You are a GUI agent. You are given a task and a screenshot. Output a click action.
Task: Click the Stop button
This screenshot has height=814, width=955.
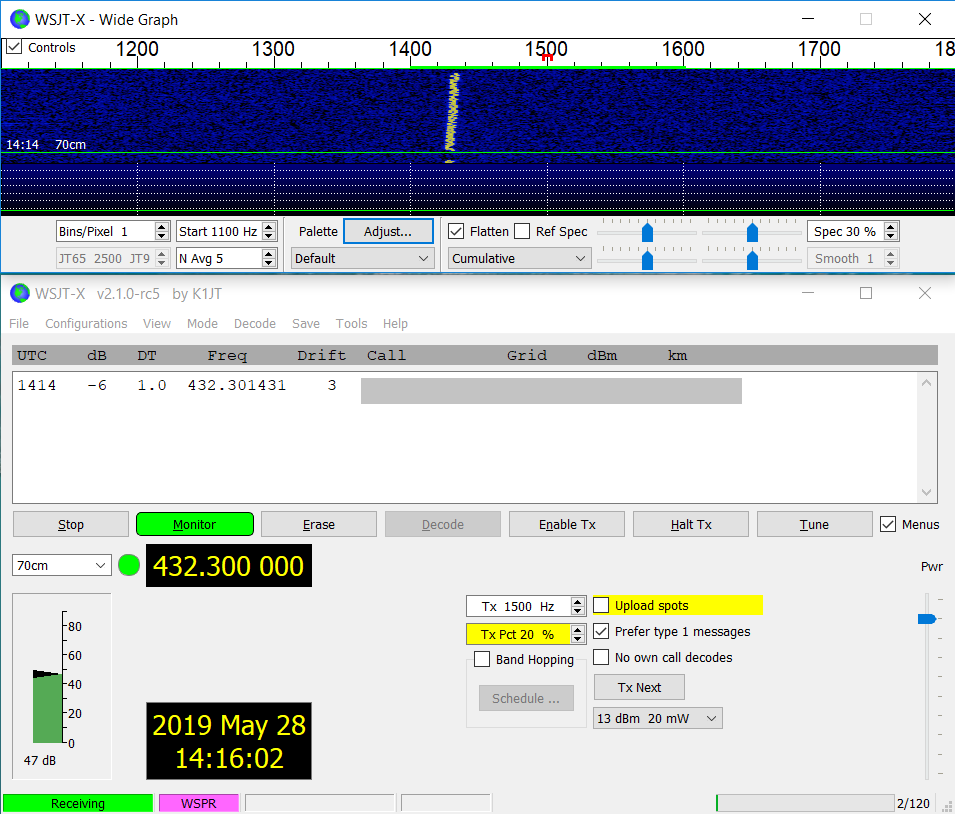click(x=71, y=525)
